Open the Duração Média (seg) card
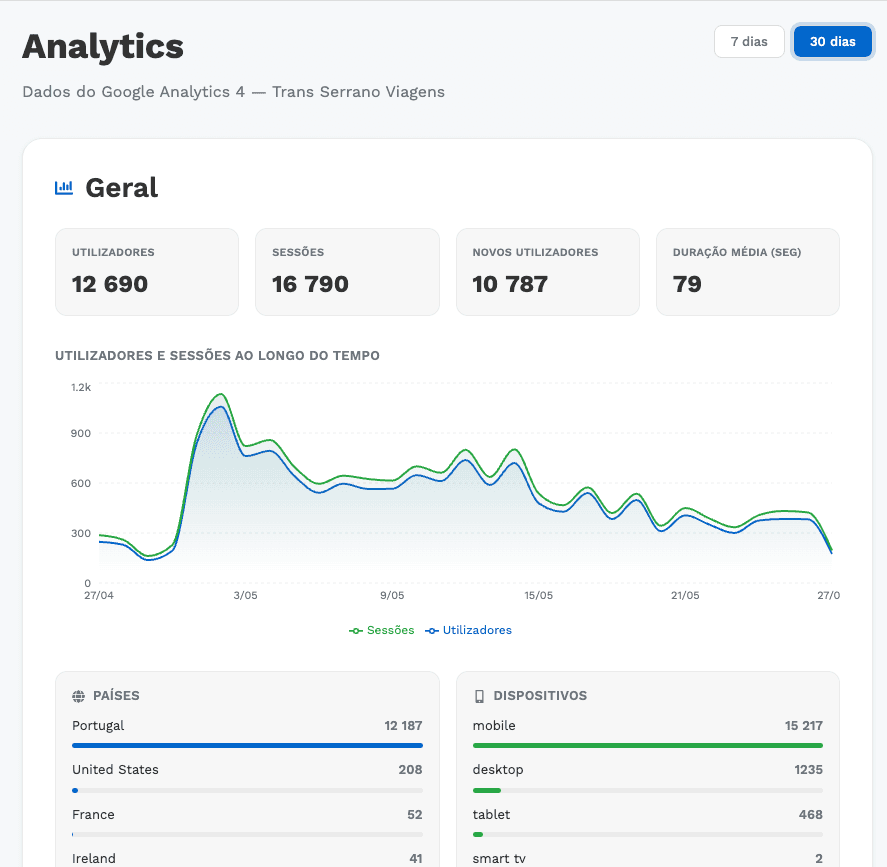 pos(748,272)
